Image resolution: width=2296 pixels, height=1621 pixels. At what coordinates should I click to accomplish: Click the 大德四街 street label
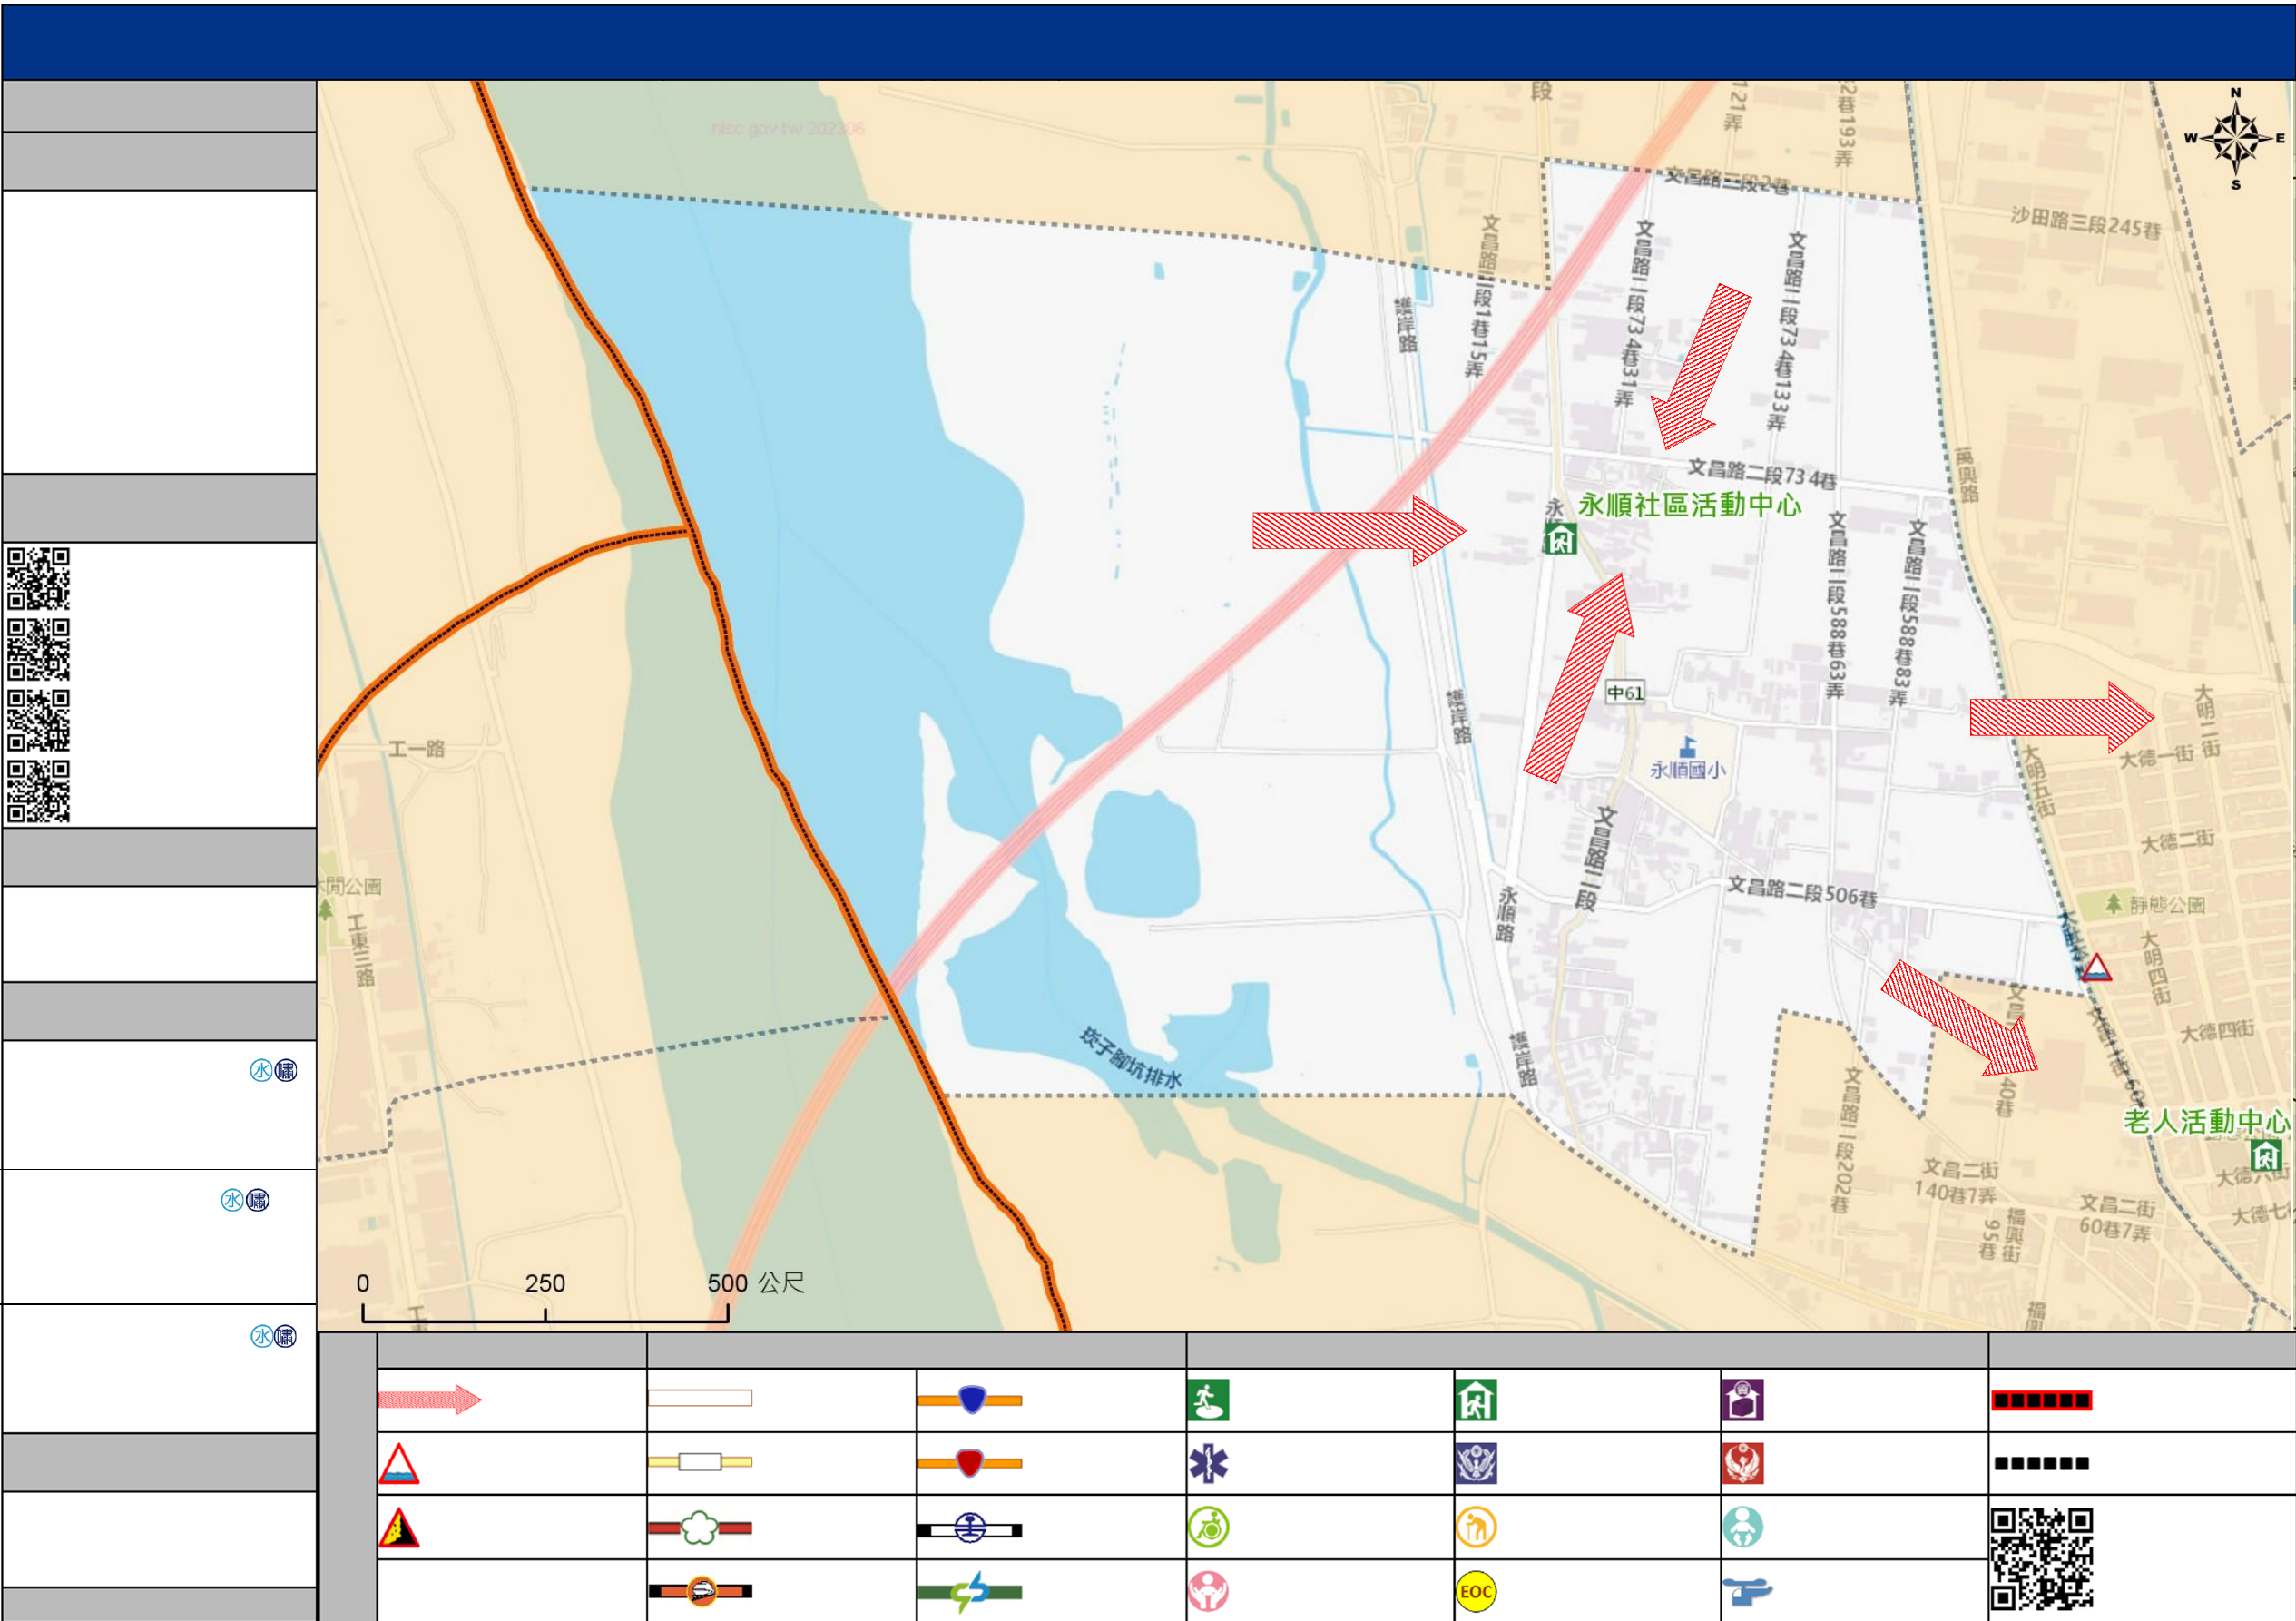(x=2217, y=1032)
